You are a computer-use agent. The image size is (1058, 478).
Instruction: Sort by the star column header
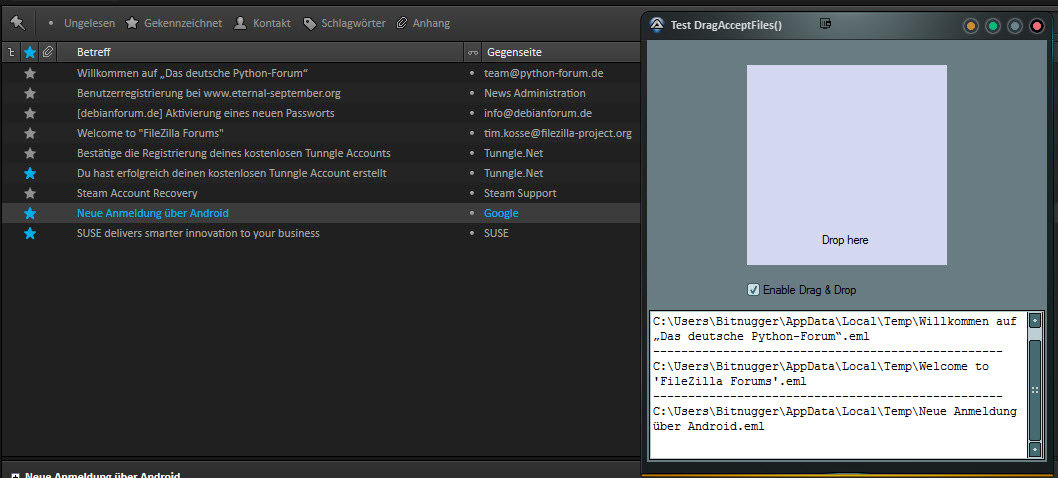coord(30,52)
